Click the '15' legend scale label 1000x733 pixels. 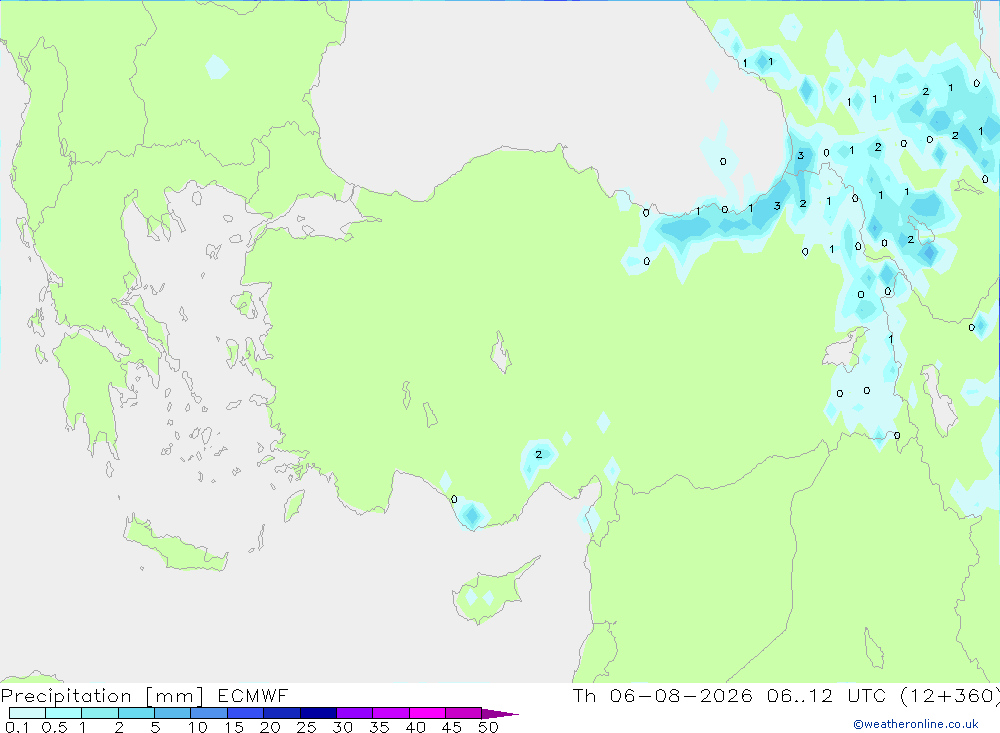pos(234,727)
